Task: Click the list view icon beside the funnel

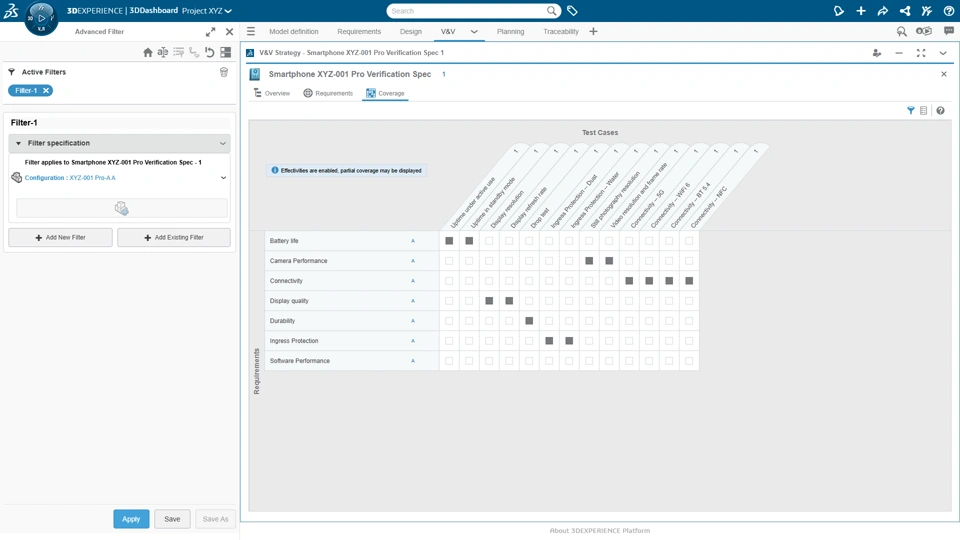Action: [x=924, y=111]
